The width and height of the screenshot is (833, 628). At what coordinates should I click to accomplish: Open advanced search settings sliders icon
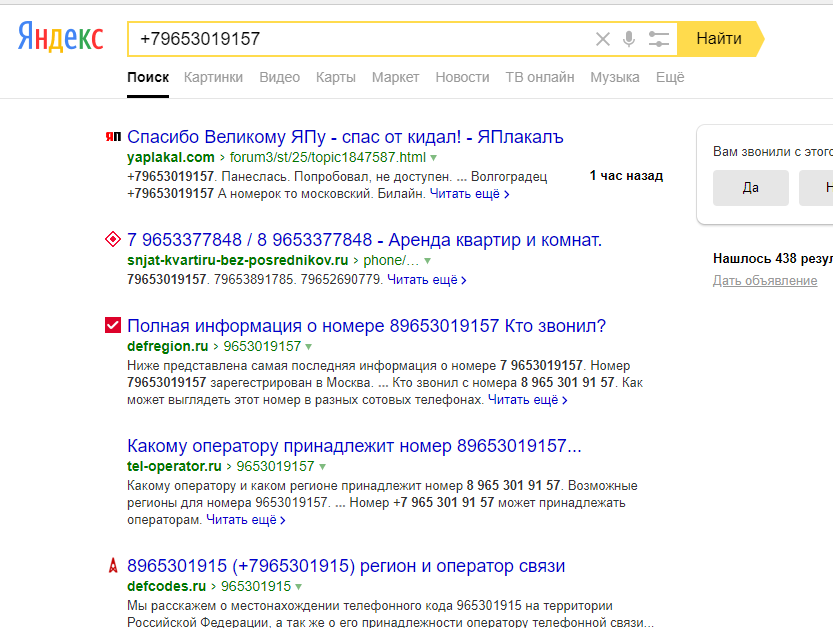pos(659,39)
